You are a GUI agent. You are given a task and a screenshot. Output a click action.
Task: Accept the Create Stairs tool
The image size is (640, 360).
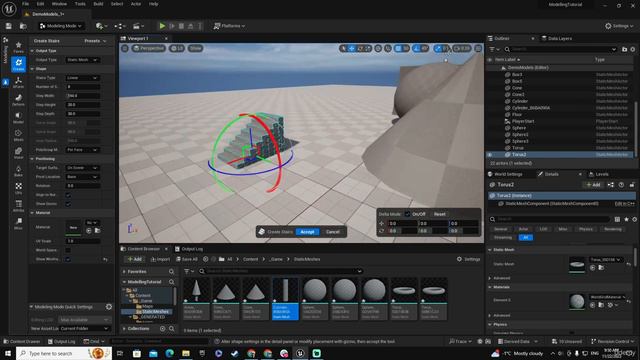click(307, 231)
